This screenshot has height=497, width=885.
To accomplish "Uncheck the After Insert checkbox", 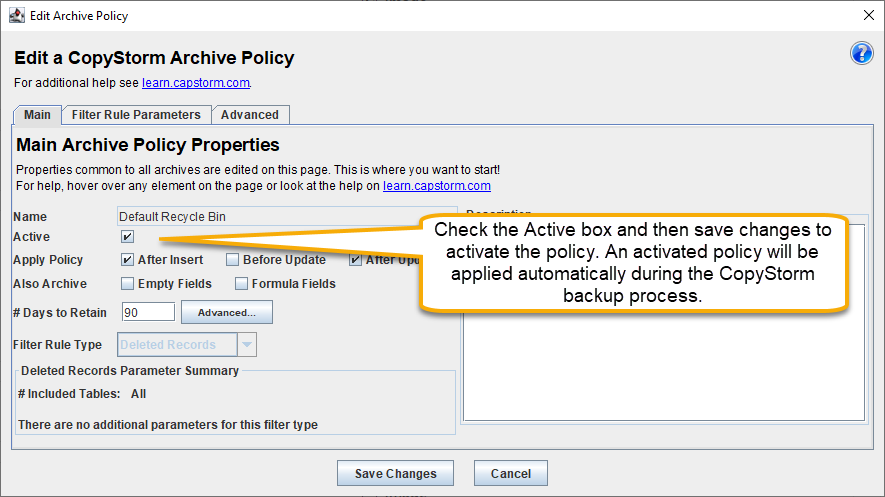I will (128, 260).
